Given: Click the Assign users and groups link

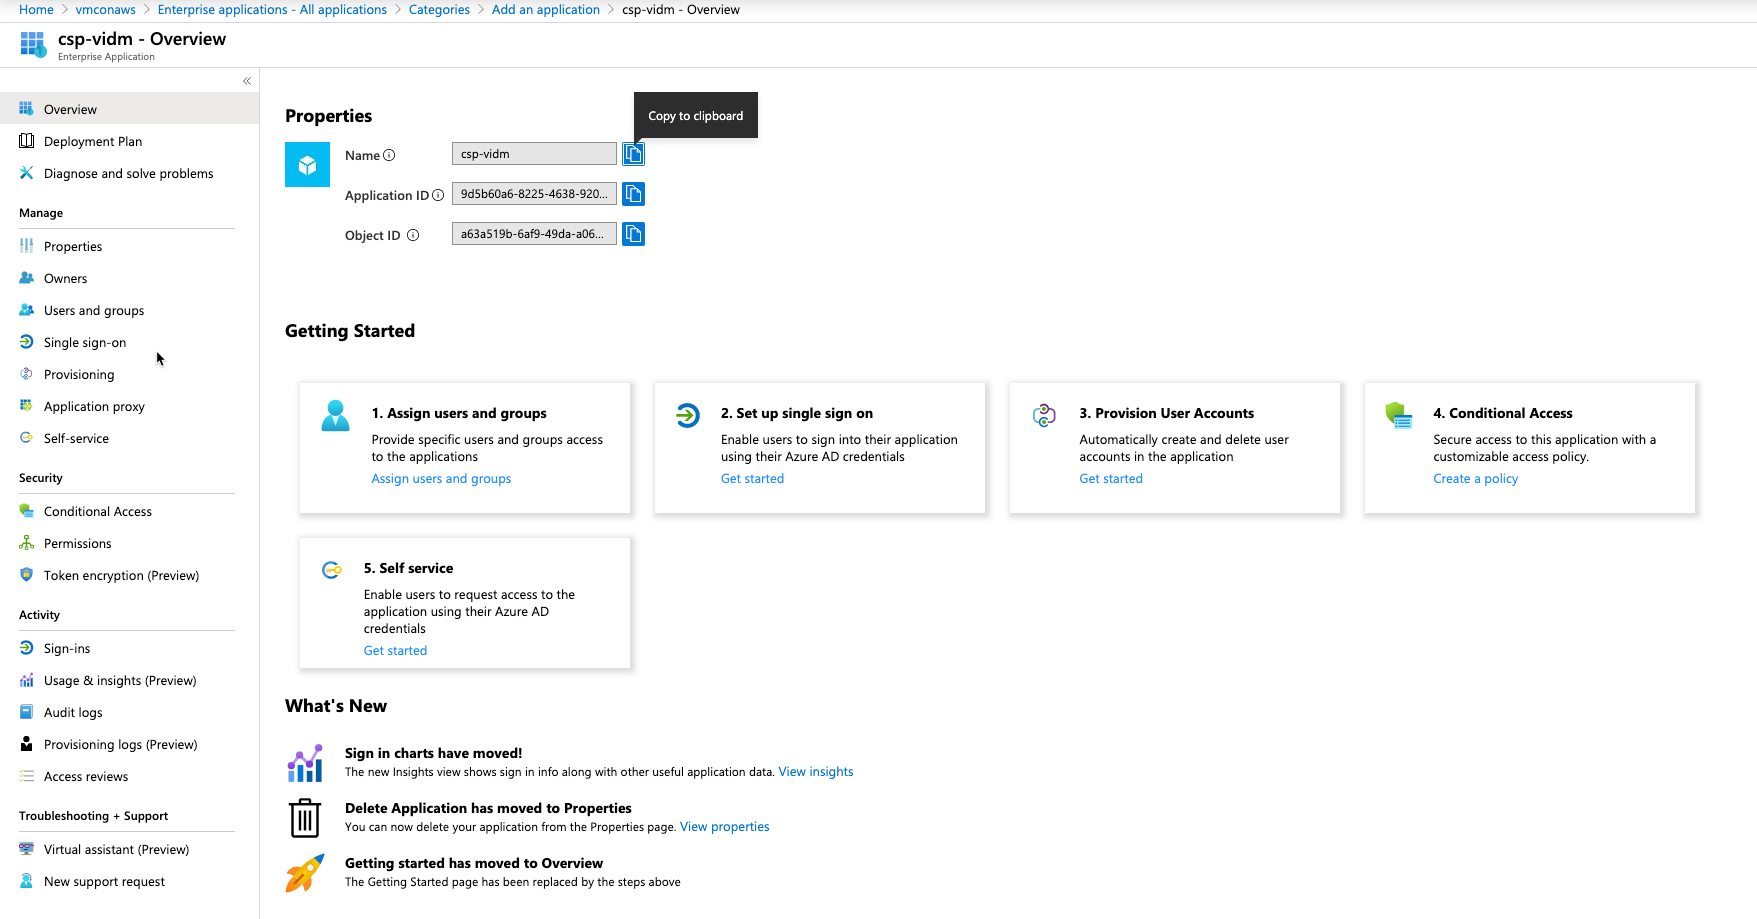Looking at the screenshot, I should (x=441, y=479).
